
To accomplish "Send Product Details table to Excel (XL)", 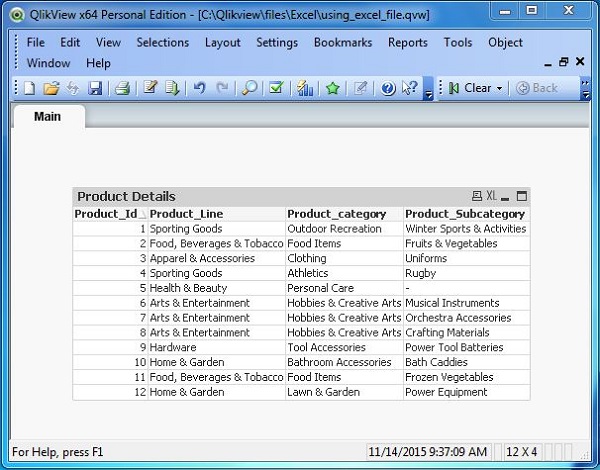I will tap(491, 196).
